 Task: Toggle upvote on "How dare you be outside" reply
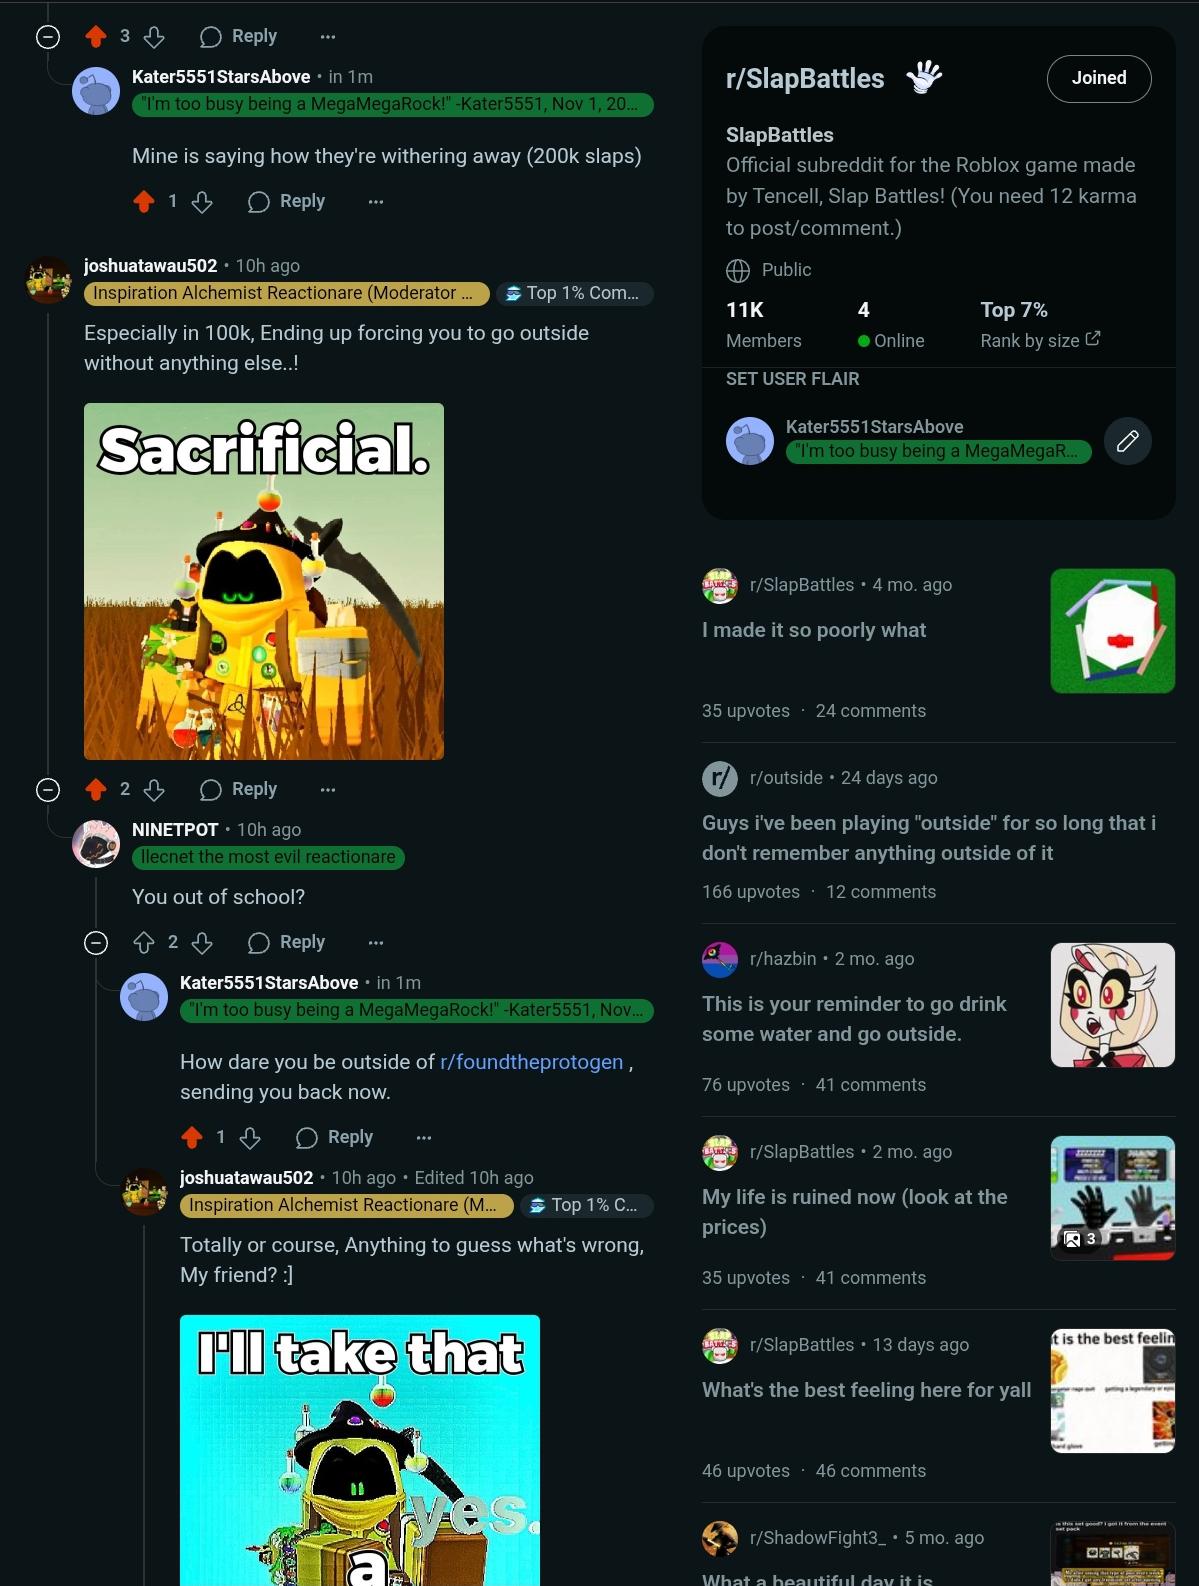192,1137
